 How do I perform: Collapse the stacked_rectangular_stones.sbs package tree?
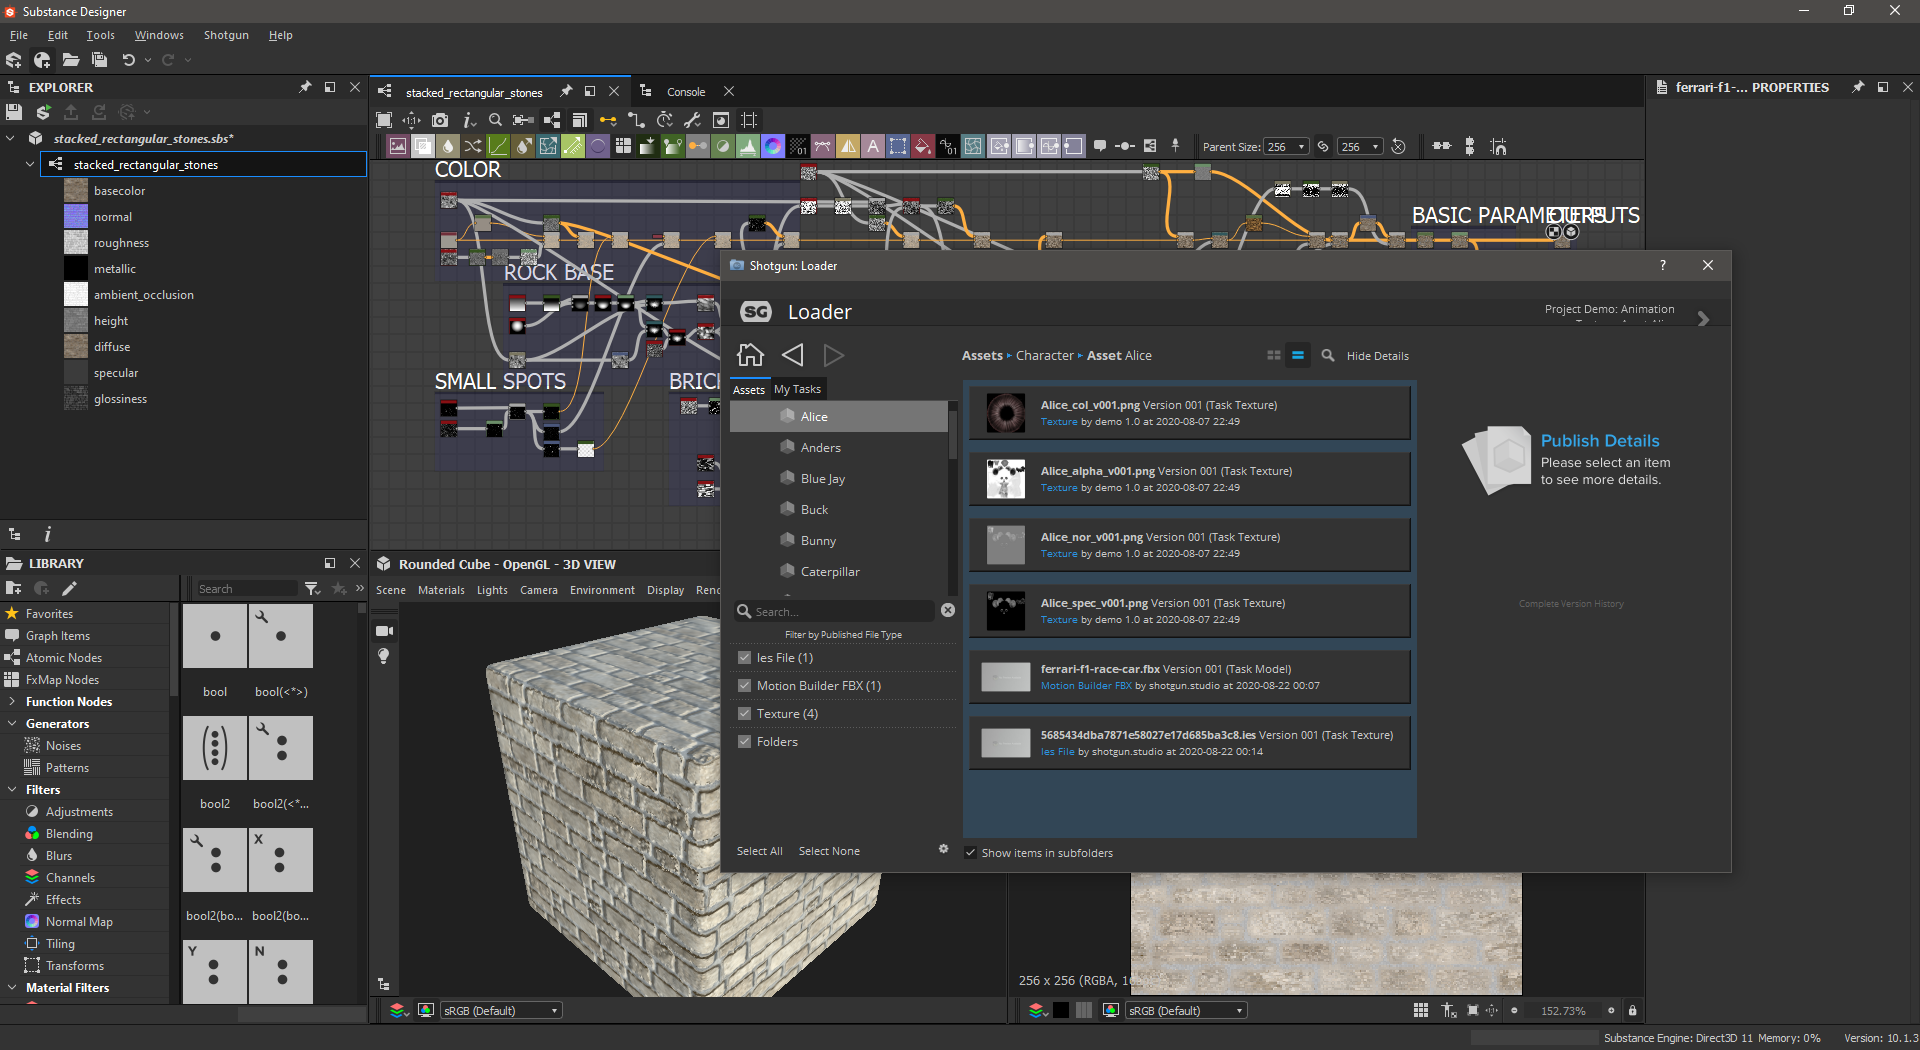tap(11, 138)
